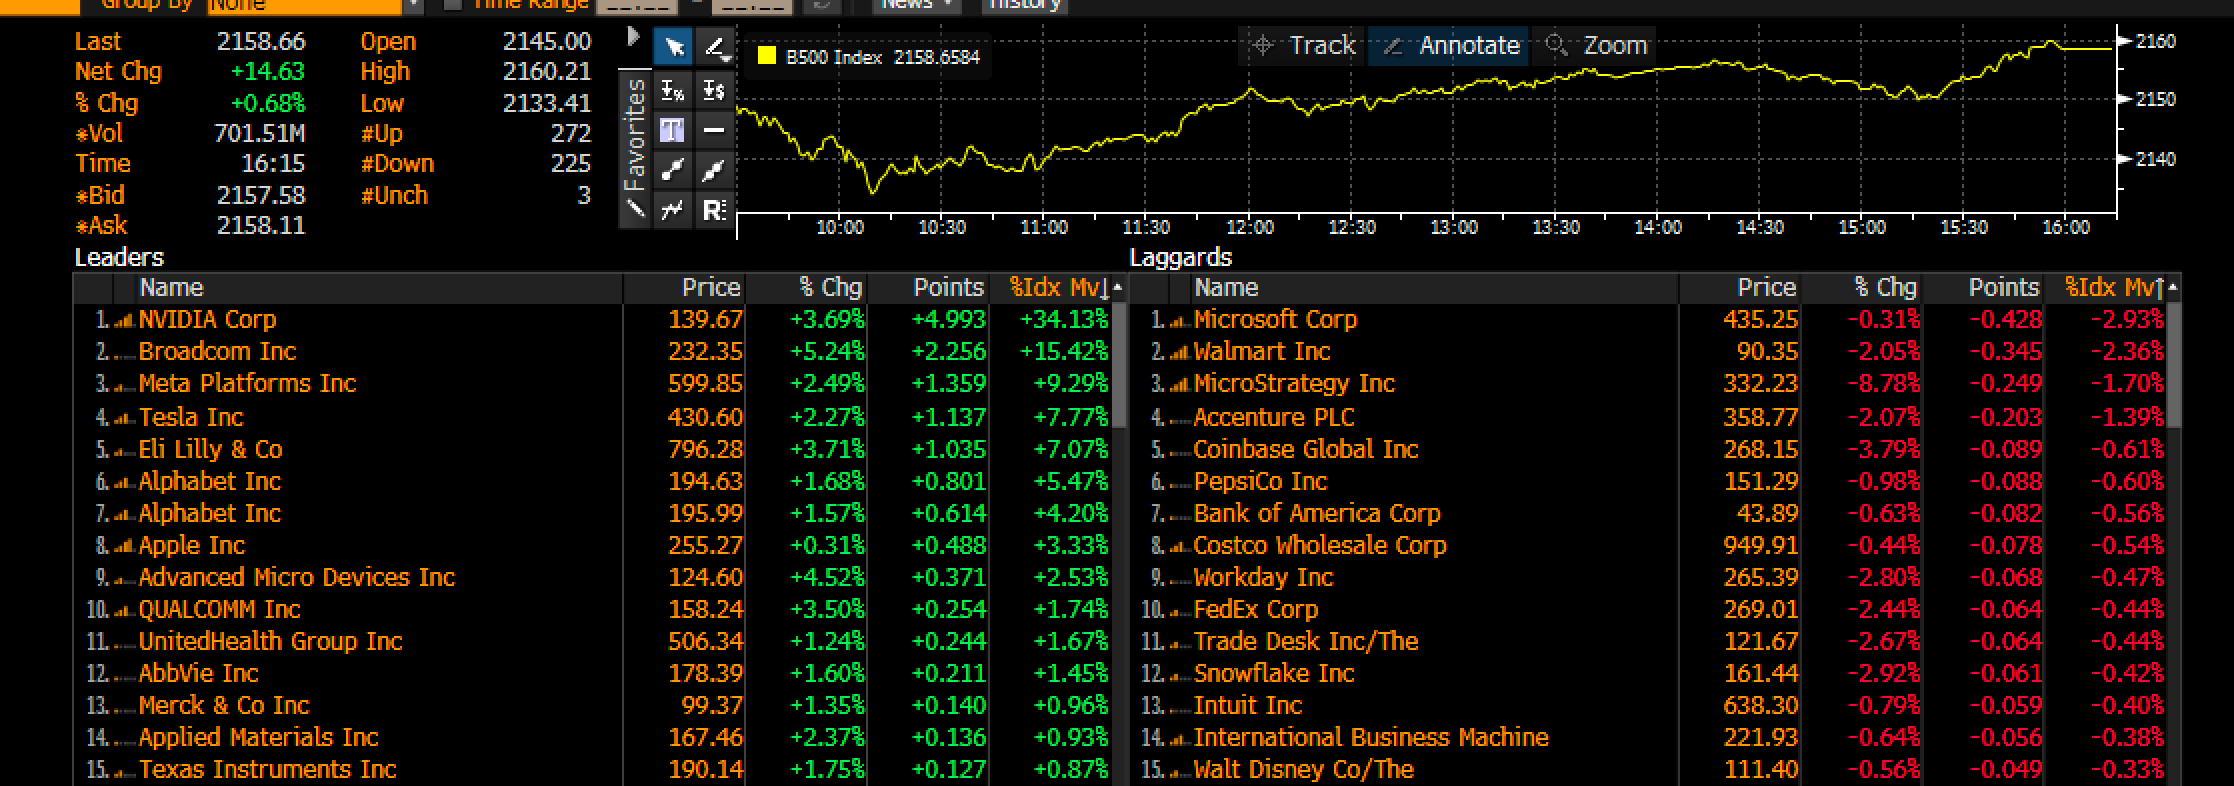Select the Advanced Micro Devices Inc row

click(592, 577)
